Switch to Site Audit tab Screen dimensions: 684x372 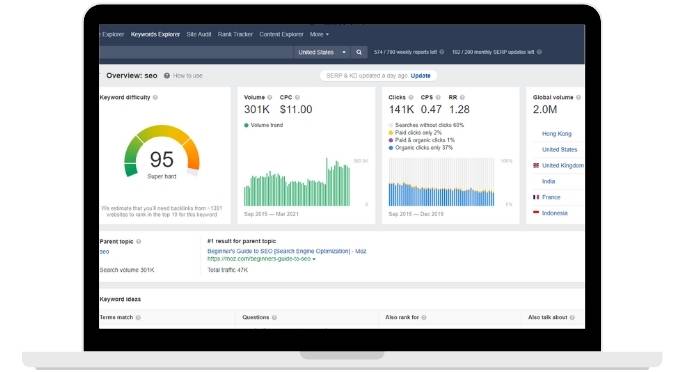(199, 34)
